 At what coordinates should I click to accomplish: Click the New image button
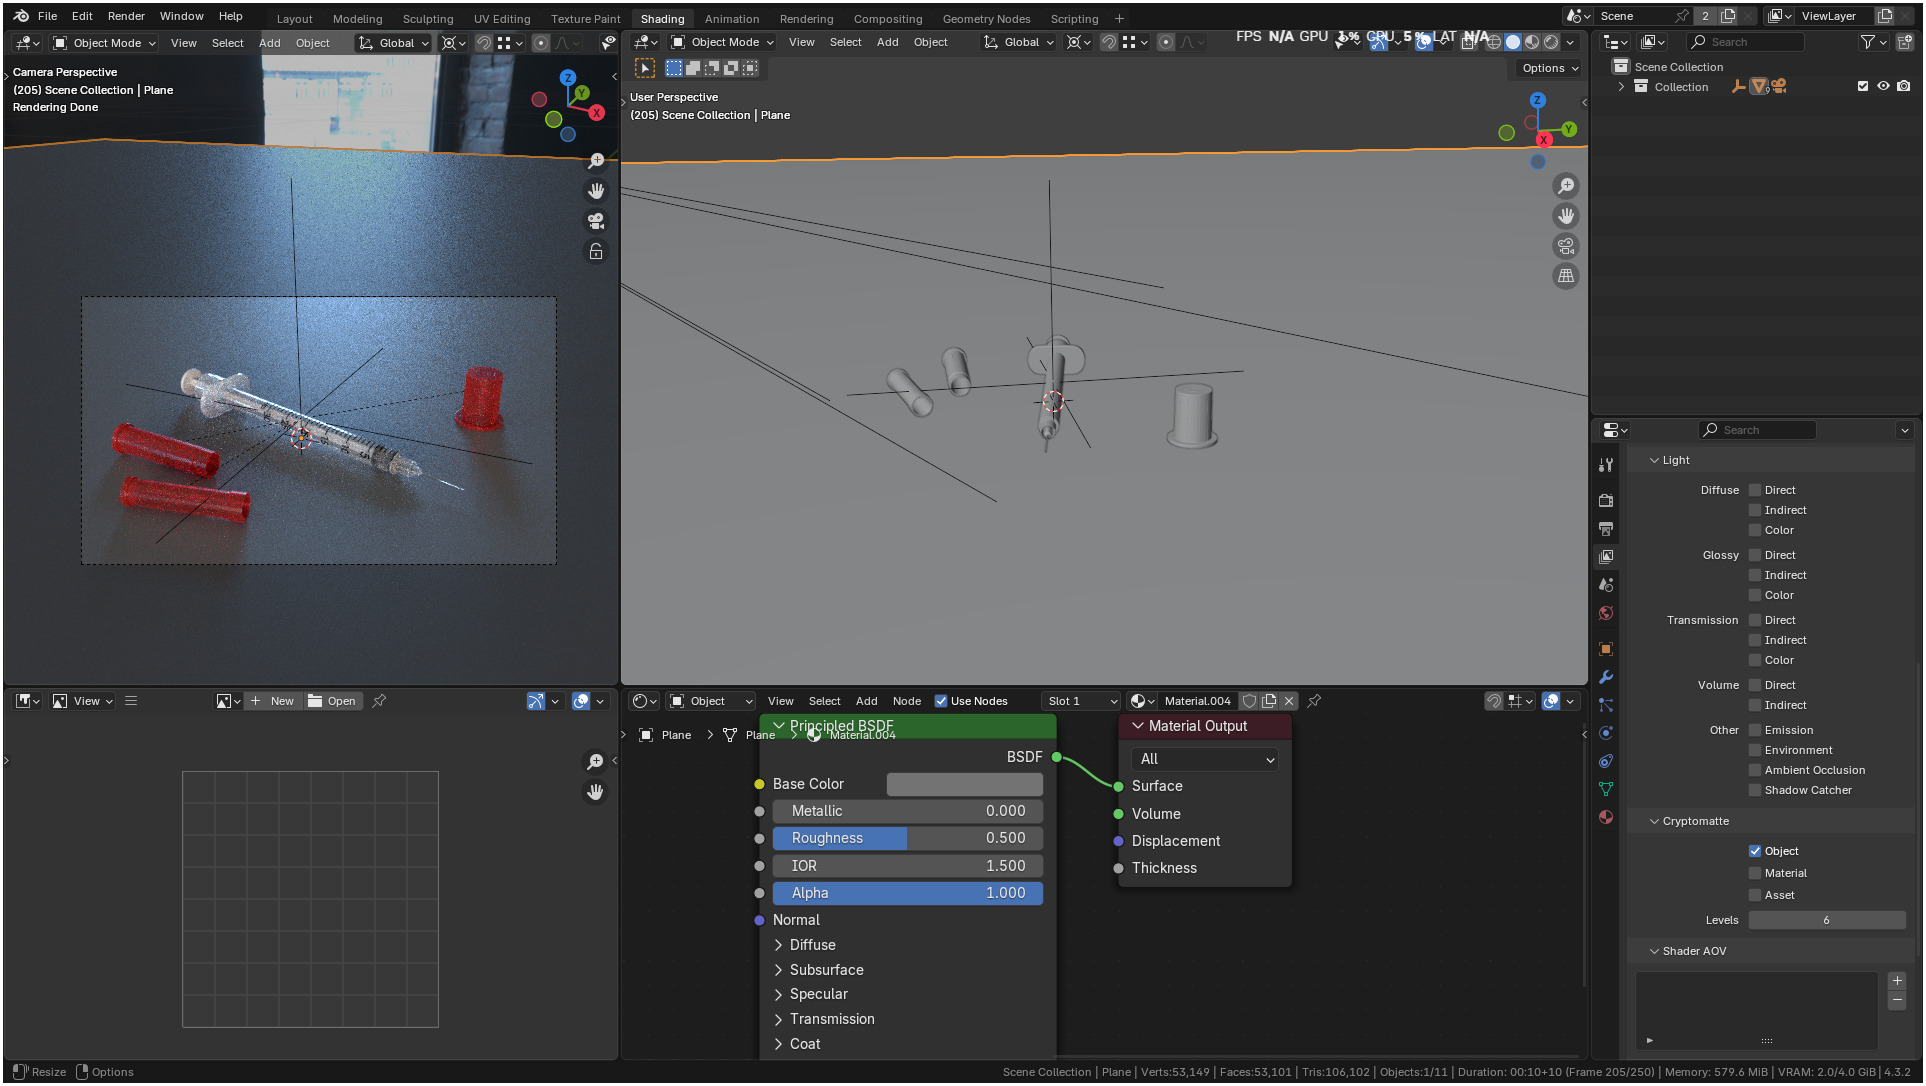[x=272, y=701]
